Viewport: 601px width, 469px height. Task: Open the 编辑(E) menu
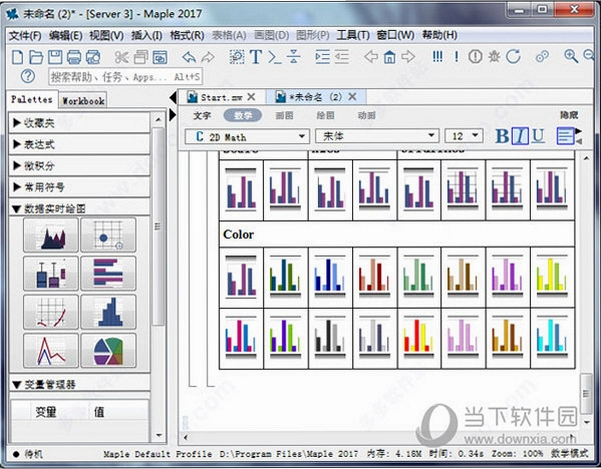point(66,36)
